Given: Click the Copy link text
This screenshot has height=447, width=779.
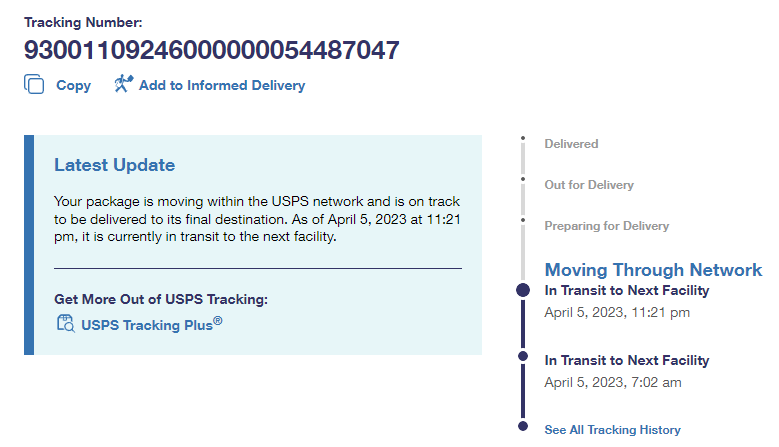Looking at the screenshot, I should click(73, 86).
